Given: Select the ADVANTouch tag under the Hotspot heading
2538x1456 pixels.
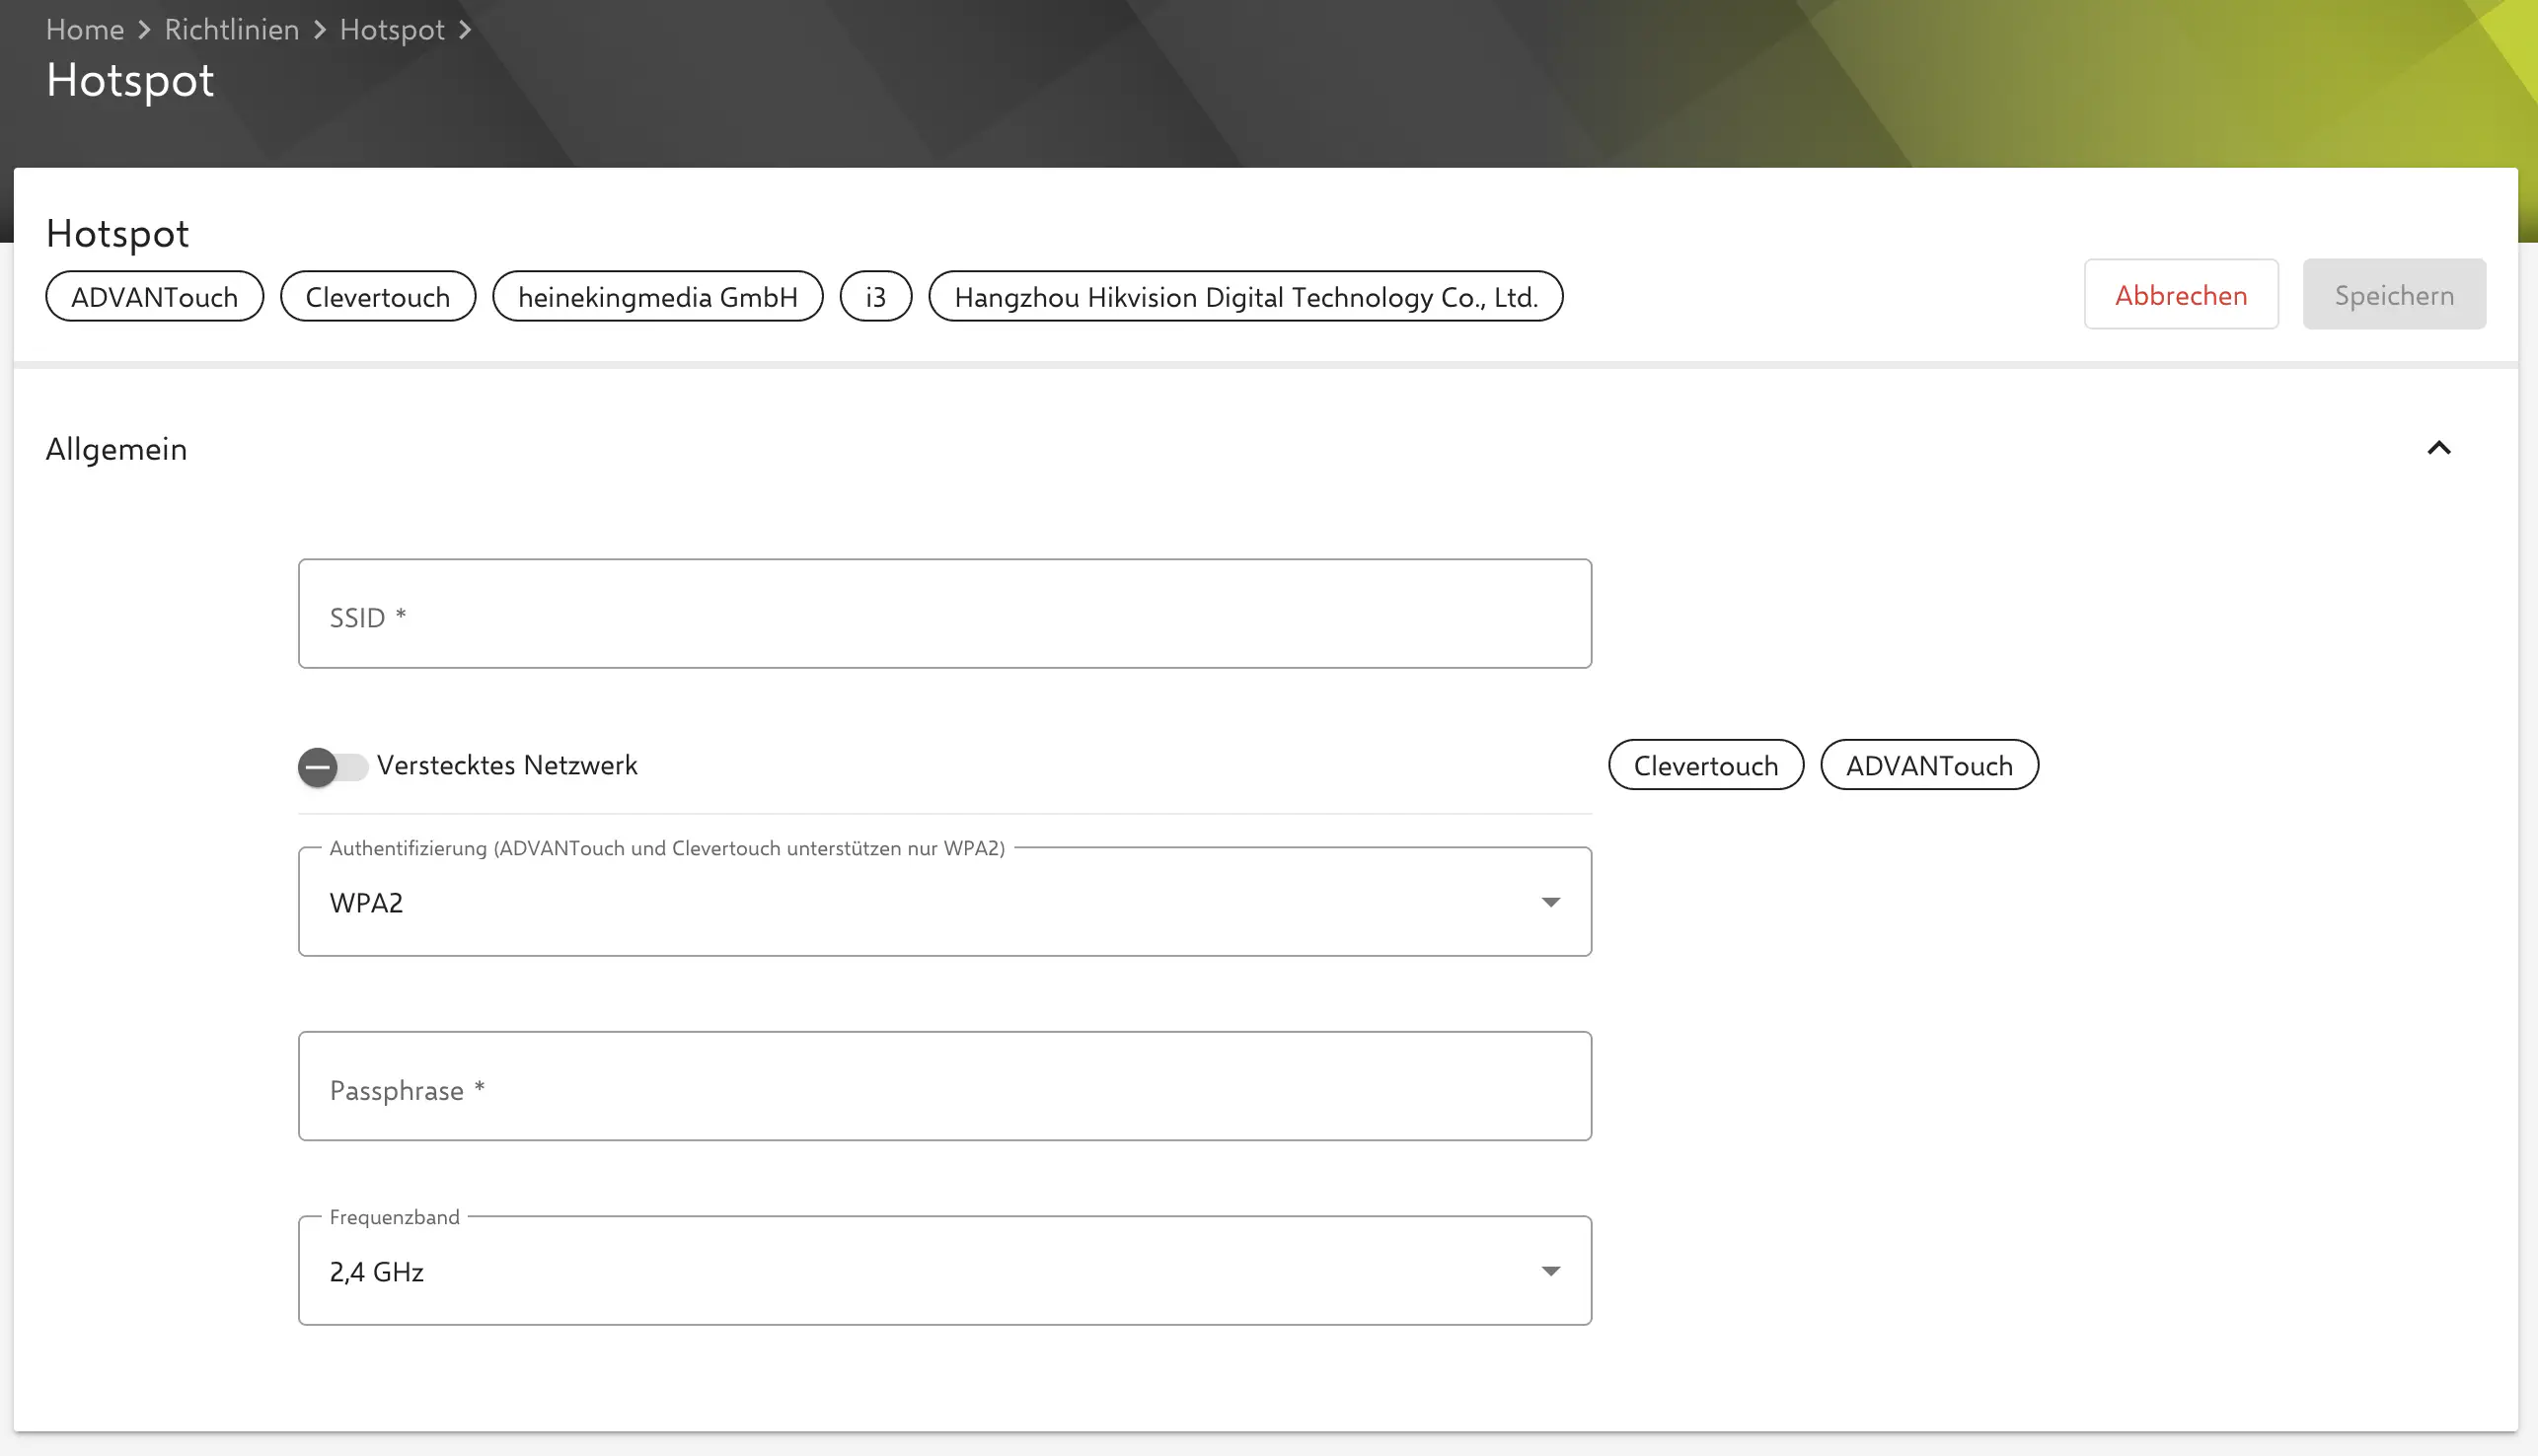Looking at the screenshot, I should click(154, 297).
